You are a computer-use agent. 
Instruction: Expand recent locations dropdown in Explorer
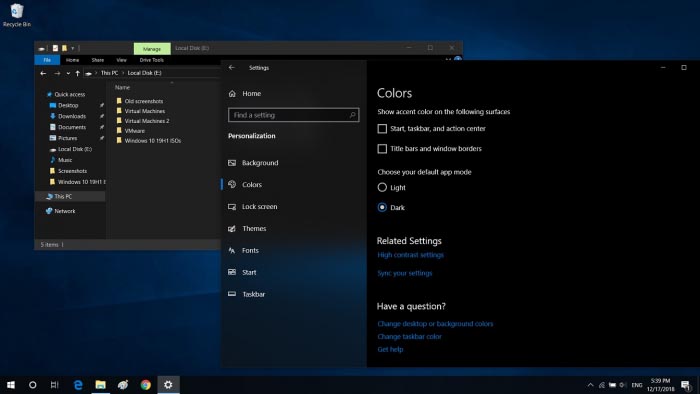tap(68, 73)
